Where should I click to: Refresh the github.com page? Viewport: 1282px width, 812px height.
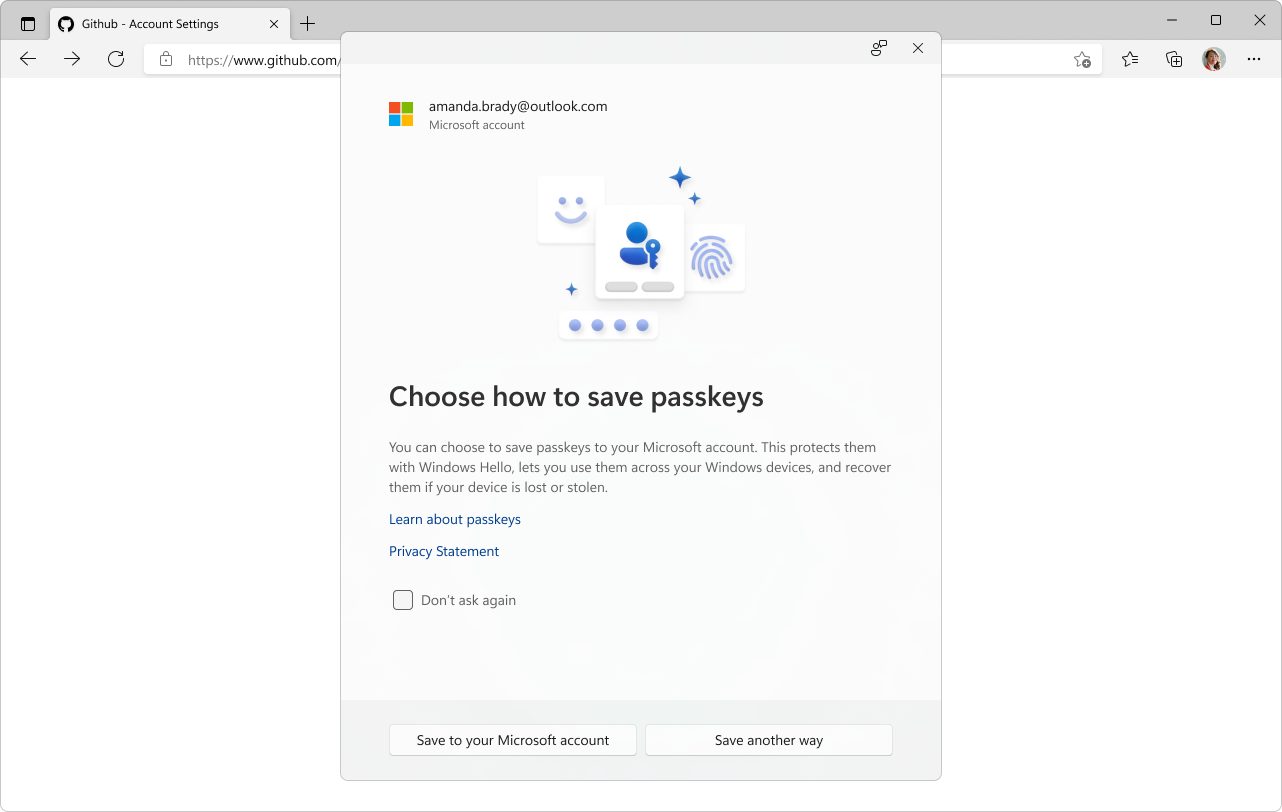(115, 59)
